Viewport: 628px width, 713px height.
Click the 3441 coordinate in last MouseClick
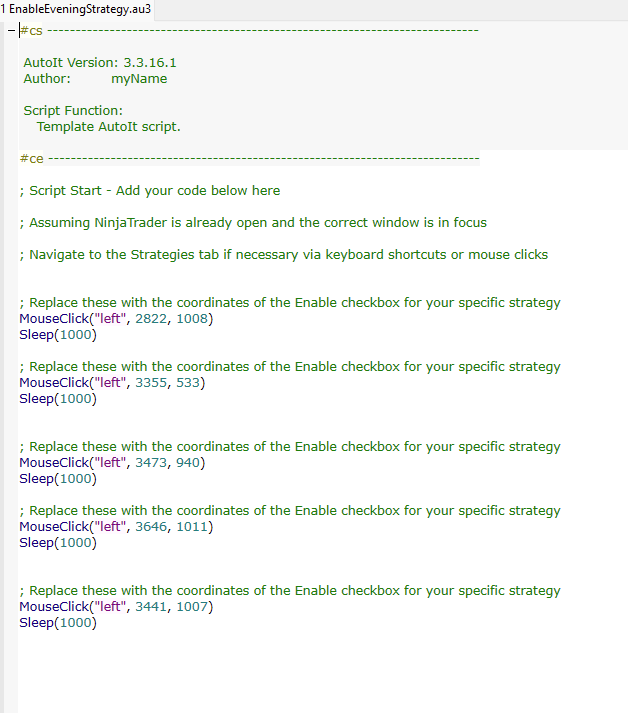(152, 607)
